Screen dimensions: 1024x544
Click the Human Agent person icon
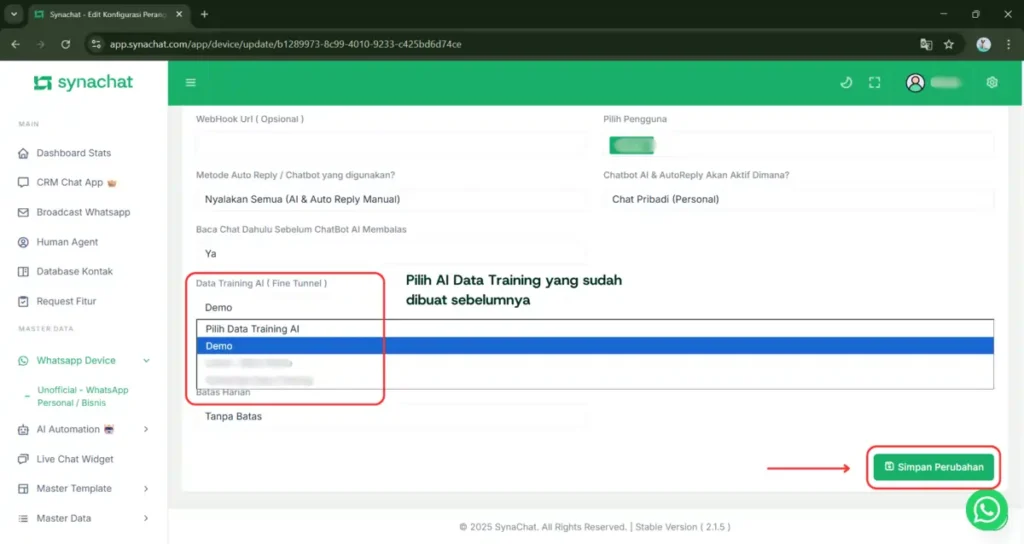24,242
